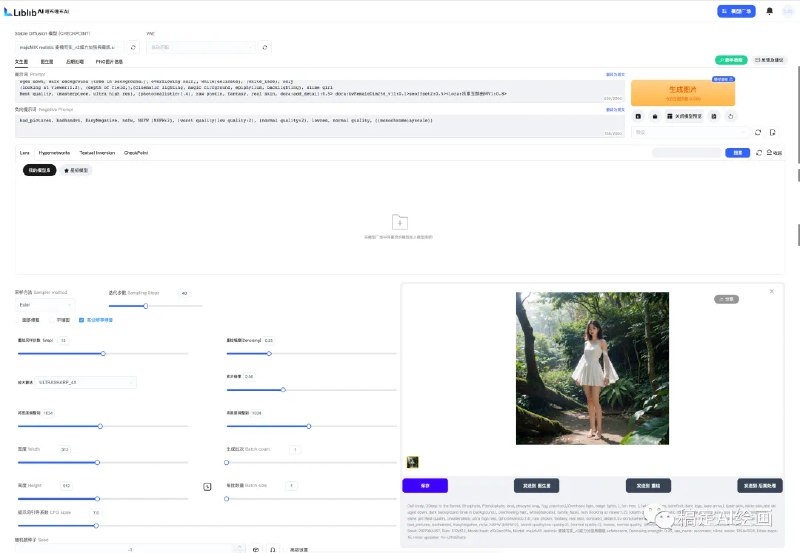
Task: Refresh the checkpoint model list
Action: pos(133,47)
